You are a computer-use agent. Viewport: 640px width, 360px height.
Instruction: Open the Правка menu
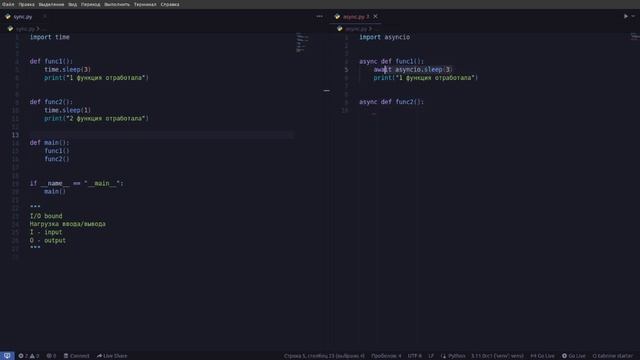pos(26,4)
